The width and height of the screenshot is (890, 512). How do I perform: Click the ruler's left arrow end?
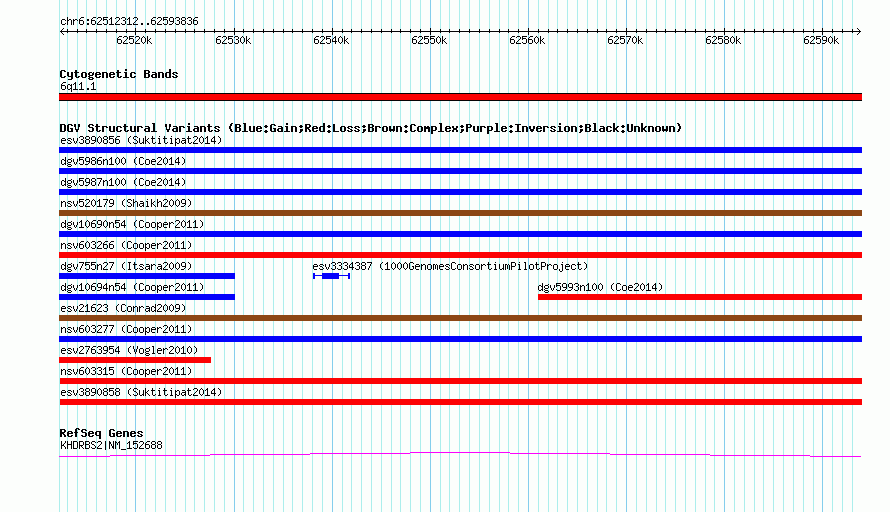click(x=62, y=32)
